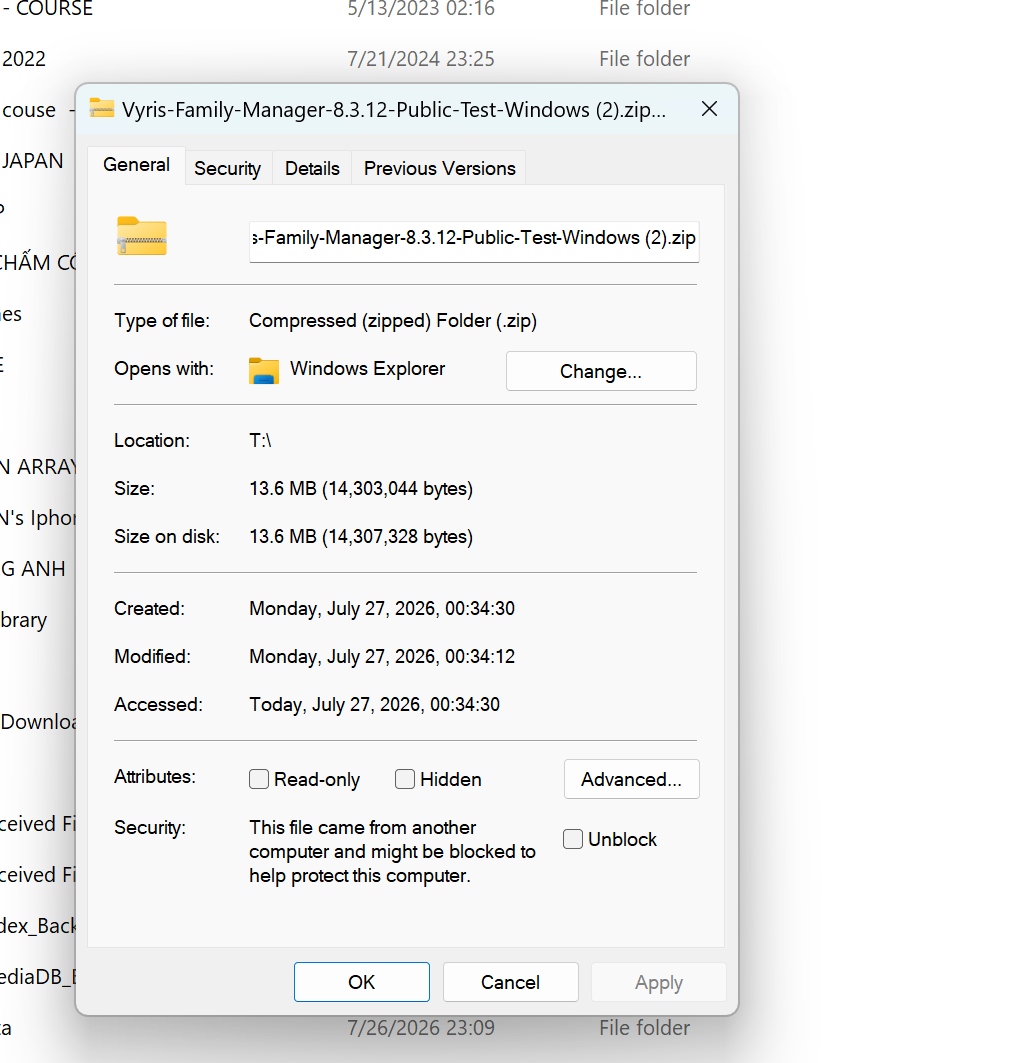
Task: Confirm with the OK button
Action: click(362, 982)
